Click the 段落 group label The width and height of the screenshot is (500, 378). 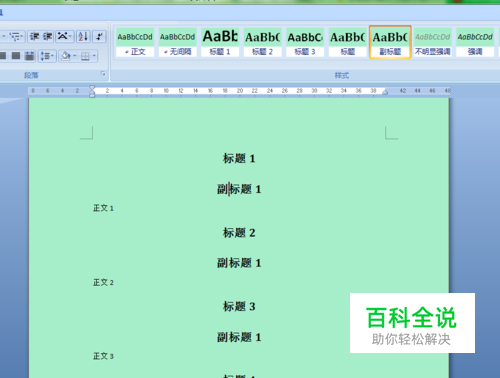(x=31, y=75)
